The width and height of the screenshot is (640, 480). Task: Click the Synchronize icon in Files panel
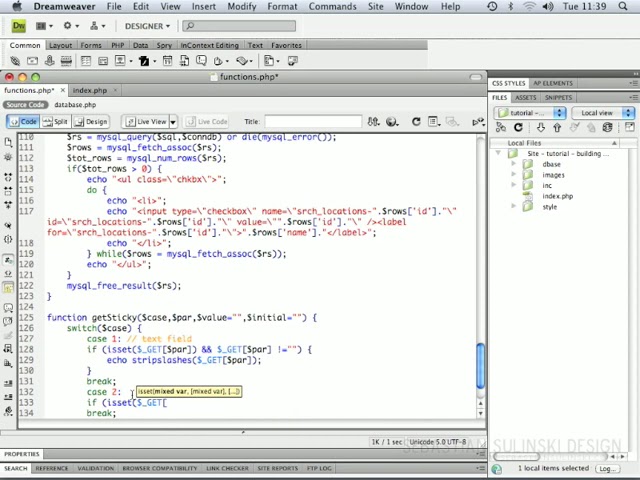[x=607, y=128]
